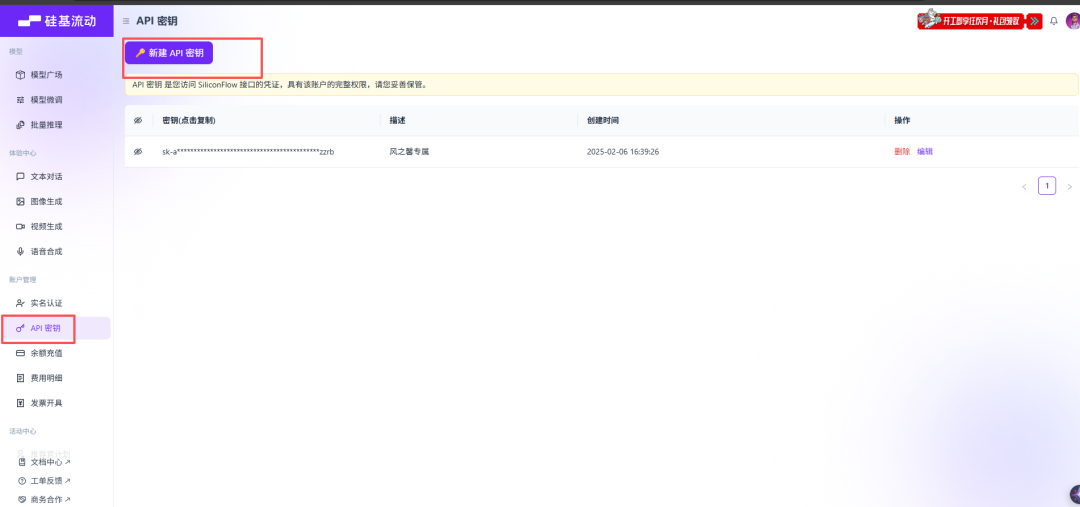Click the 描述 column header
The width and height of the screenshot is (1080, 507).
point(397,121)
